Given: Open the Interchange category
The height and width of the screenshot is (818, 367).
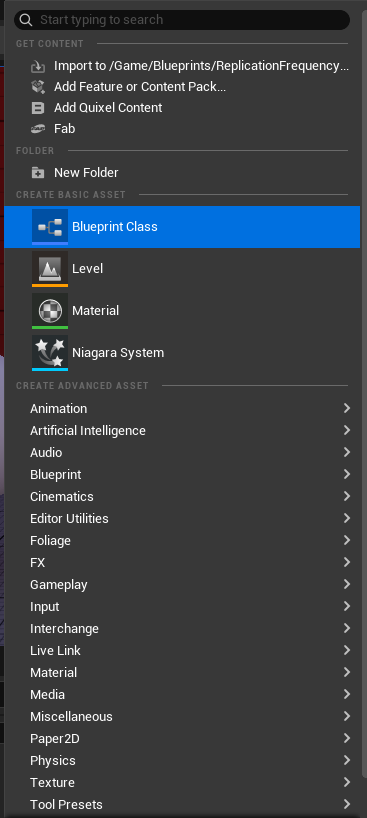Looking at the screenshot, I should coord(182,629).
